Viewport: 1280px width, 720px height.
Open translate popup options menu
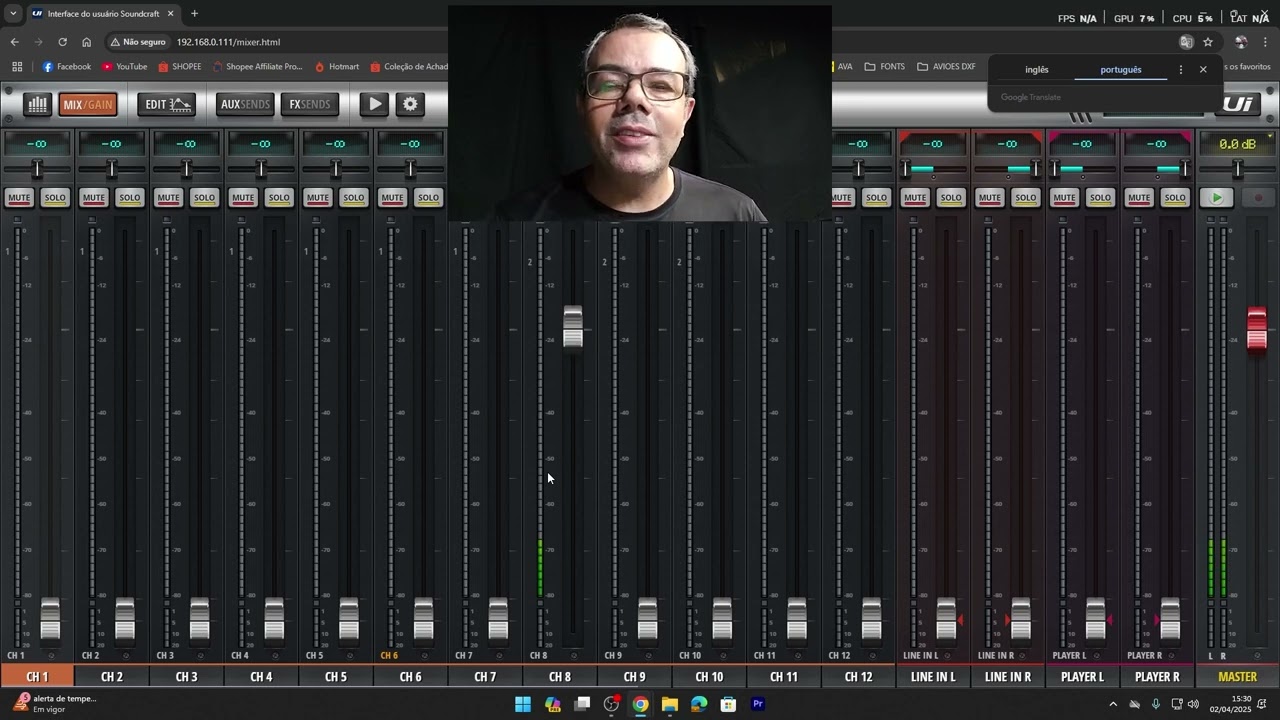point(1180,70)
